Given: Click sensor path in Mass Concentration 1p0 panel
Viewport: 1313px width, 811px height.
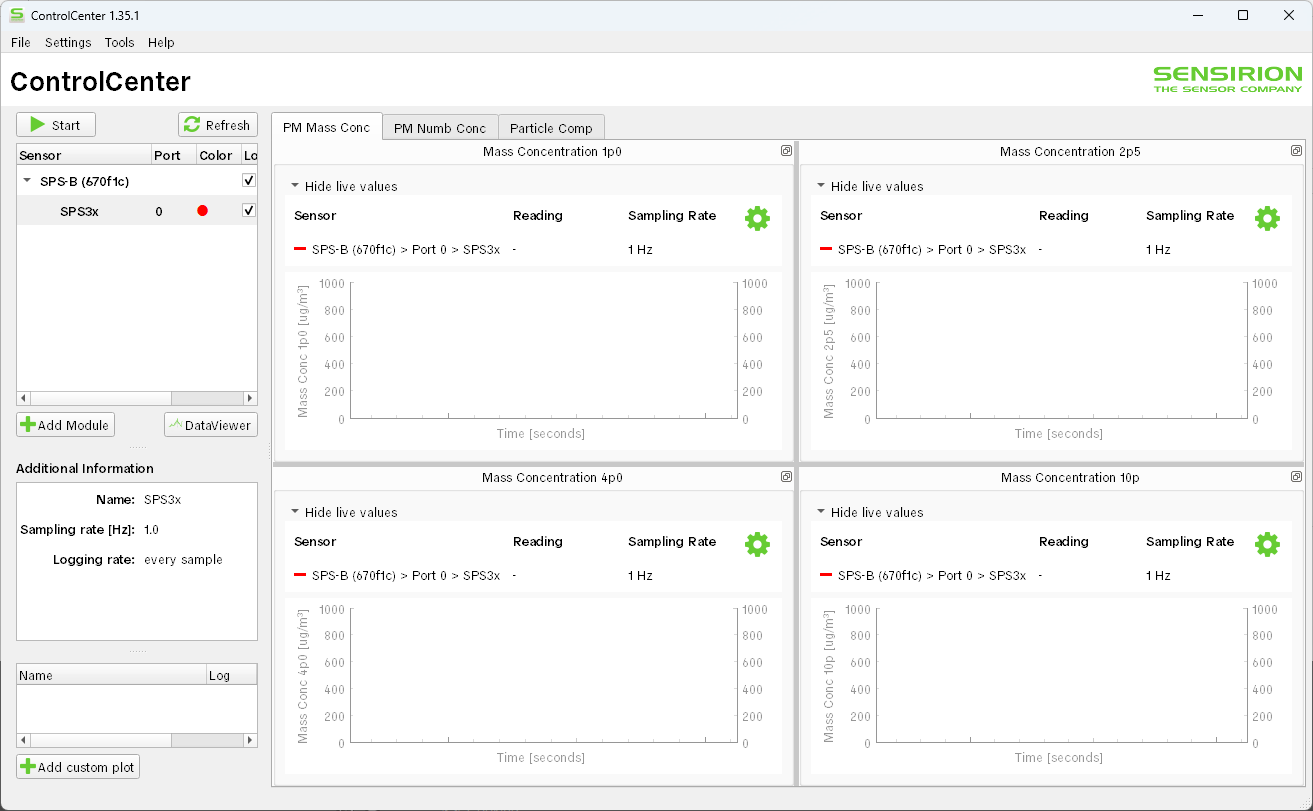Looking at the screenshot, I should (406, 249).
